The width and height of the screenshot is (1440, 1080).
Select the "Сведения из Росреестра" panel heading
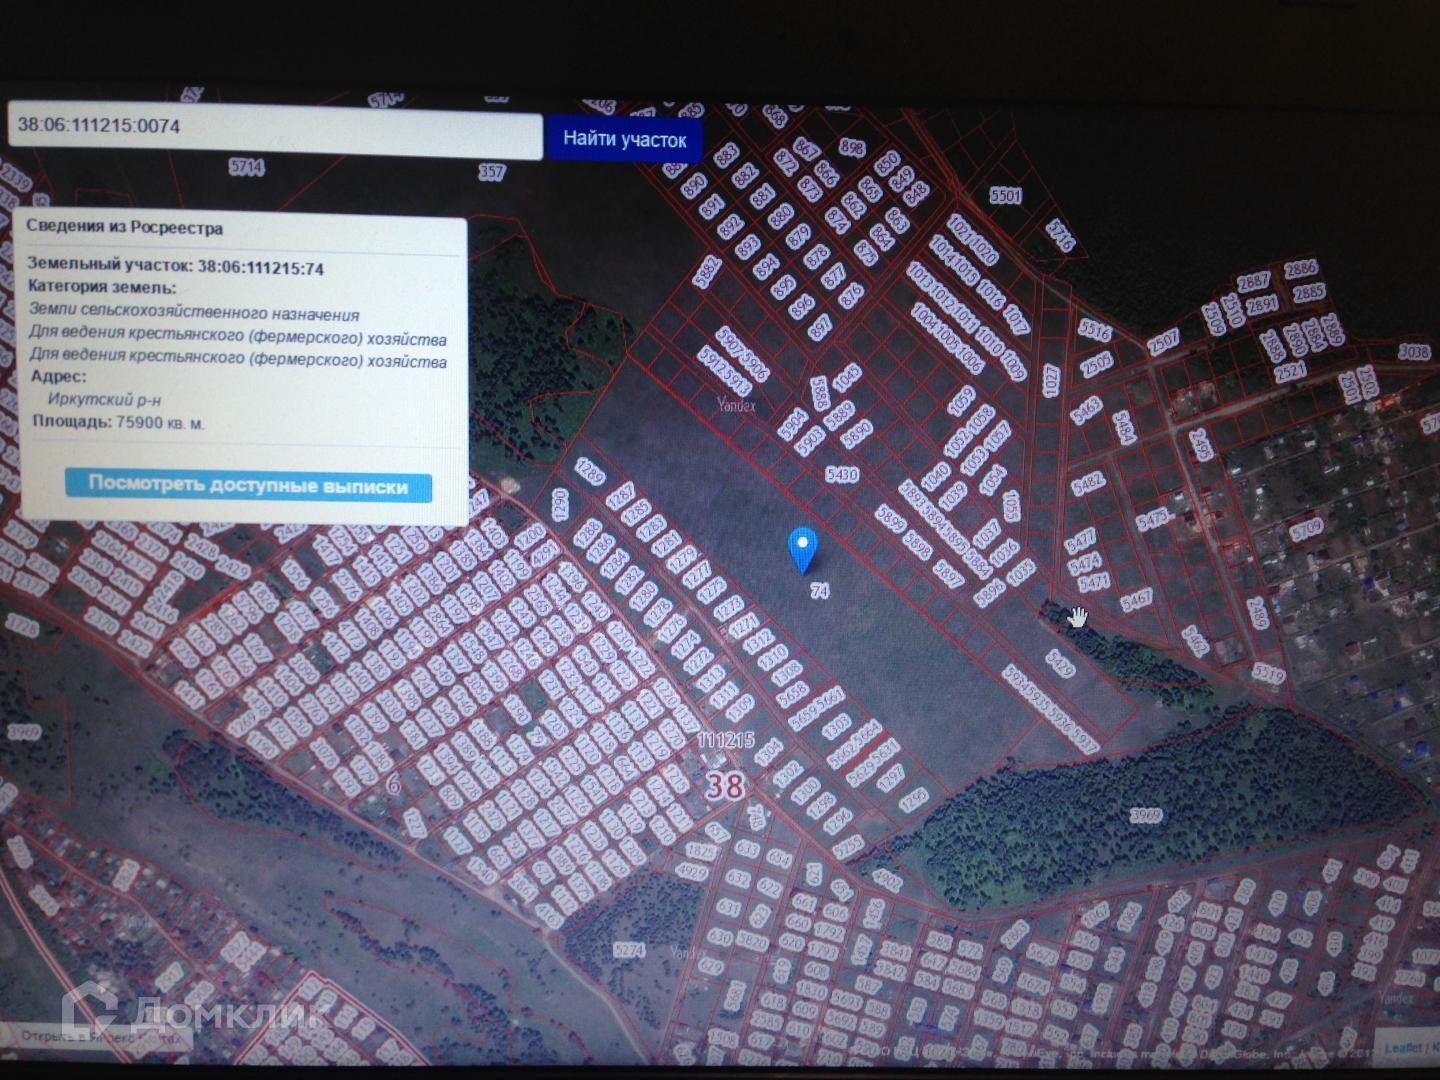pos(124,228)
